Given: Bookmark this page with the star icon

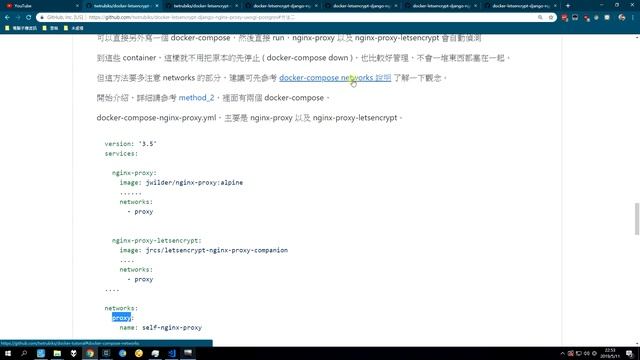Looking at the screenshot, I should 551,18.
